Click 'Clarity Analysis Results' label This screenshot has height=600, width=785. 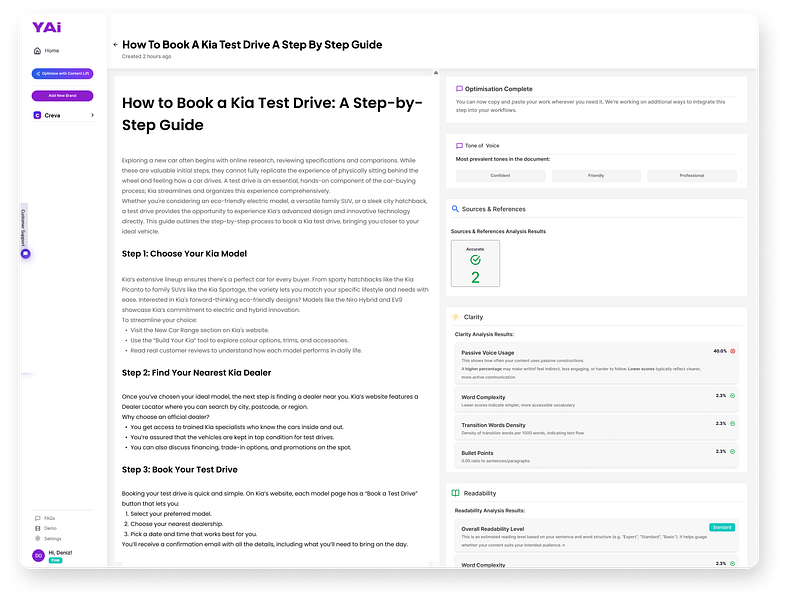(484, 334)
